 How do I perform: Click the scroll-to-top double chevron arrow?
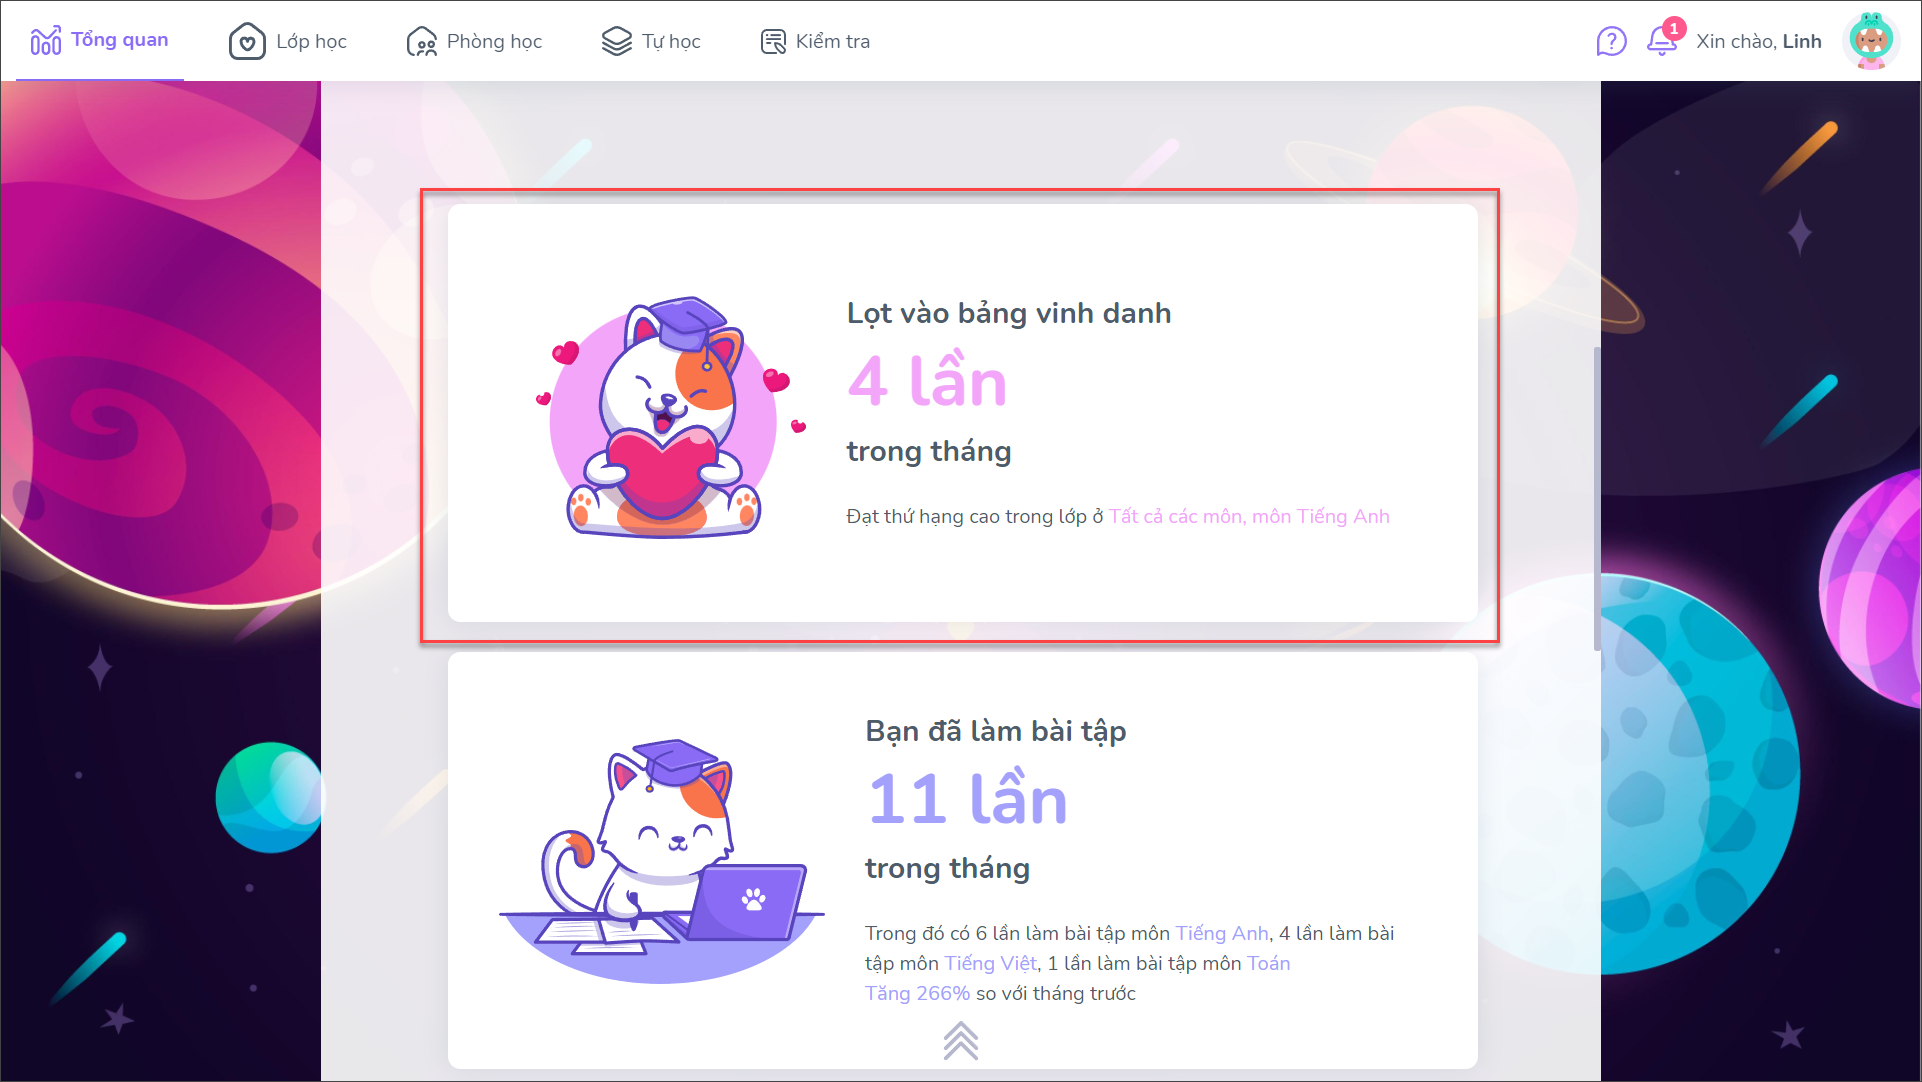pyautogui.click(x=961, y=1040)
